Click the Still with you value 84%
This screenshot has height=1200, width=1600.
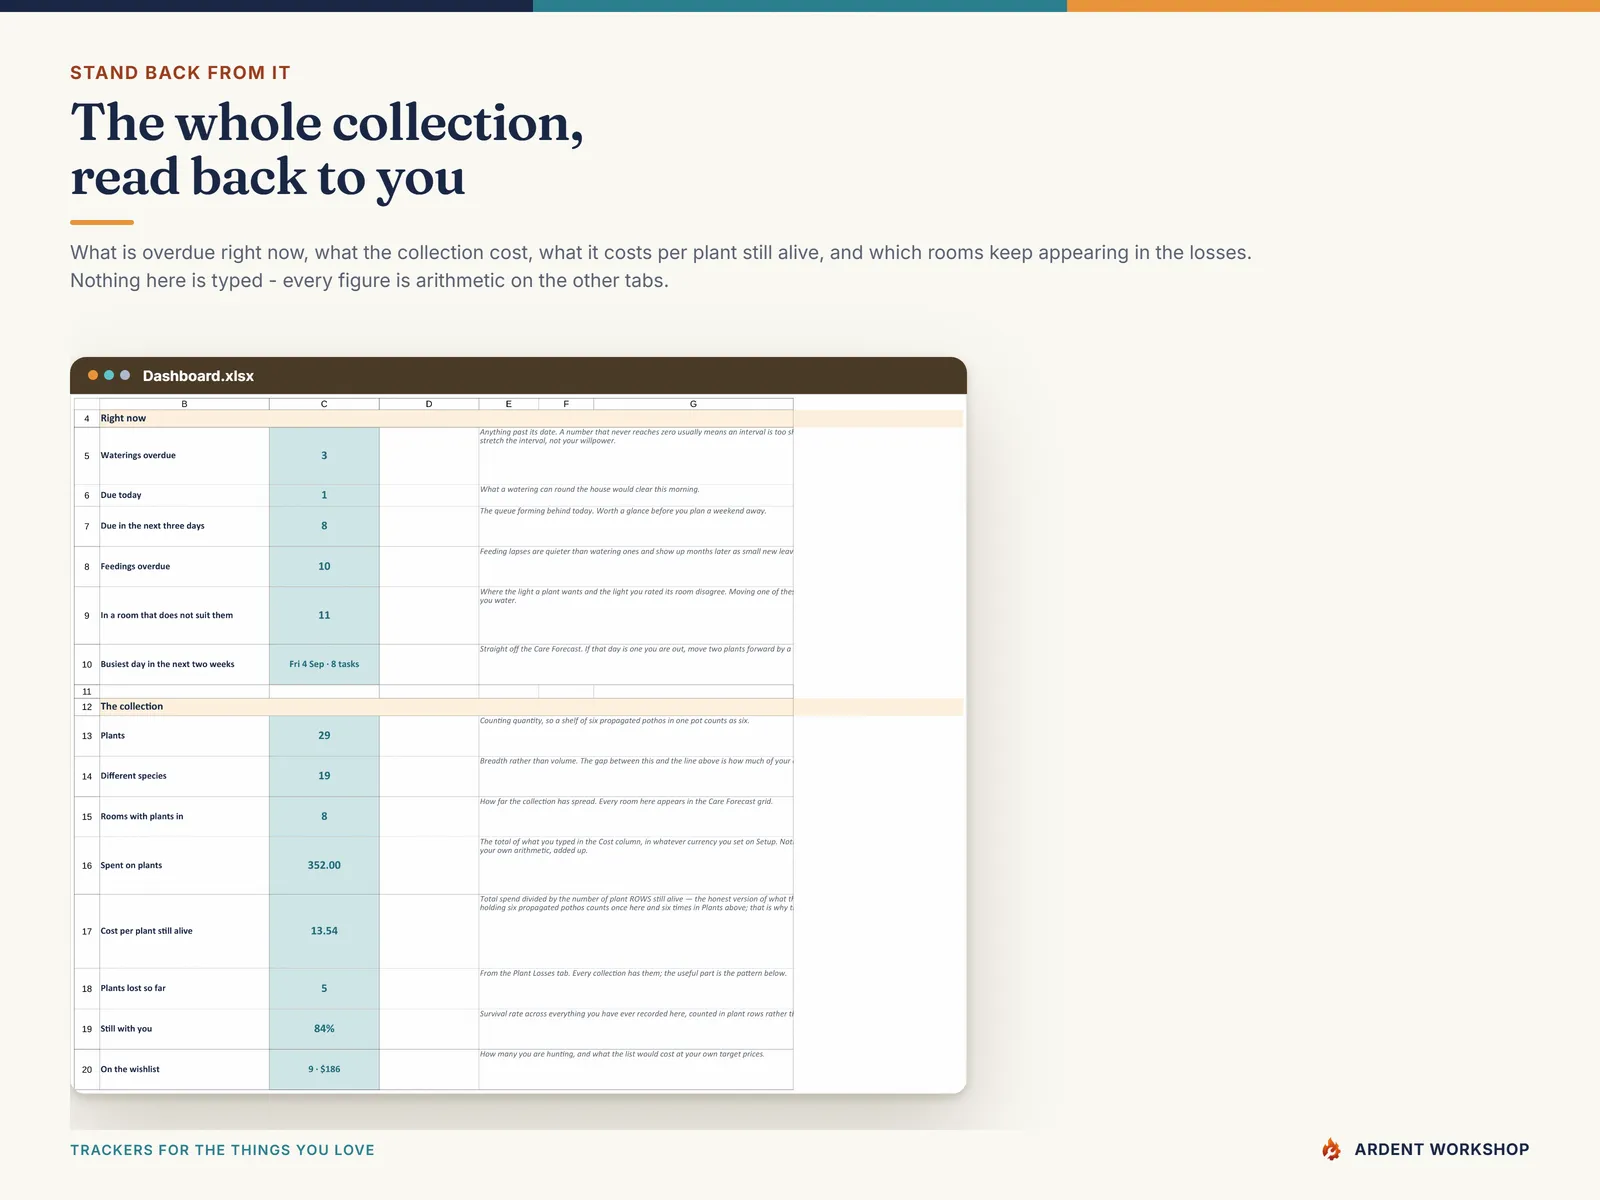pyautogui.click(x=324, y=1029)
